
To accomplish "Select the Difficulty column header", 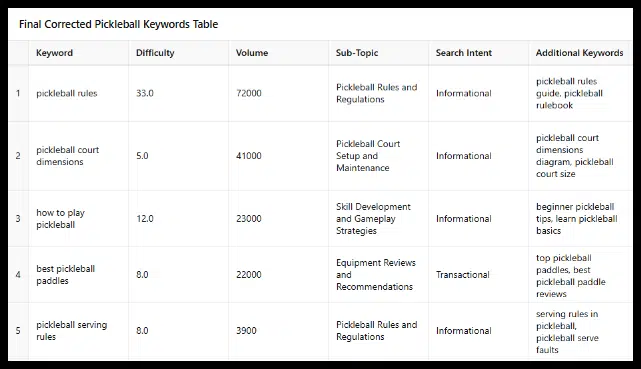I will click(178, 53).
